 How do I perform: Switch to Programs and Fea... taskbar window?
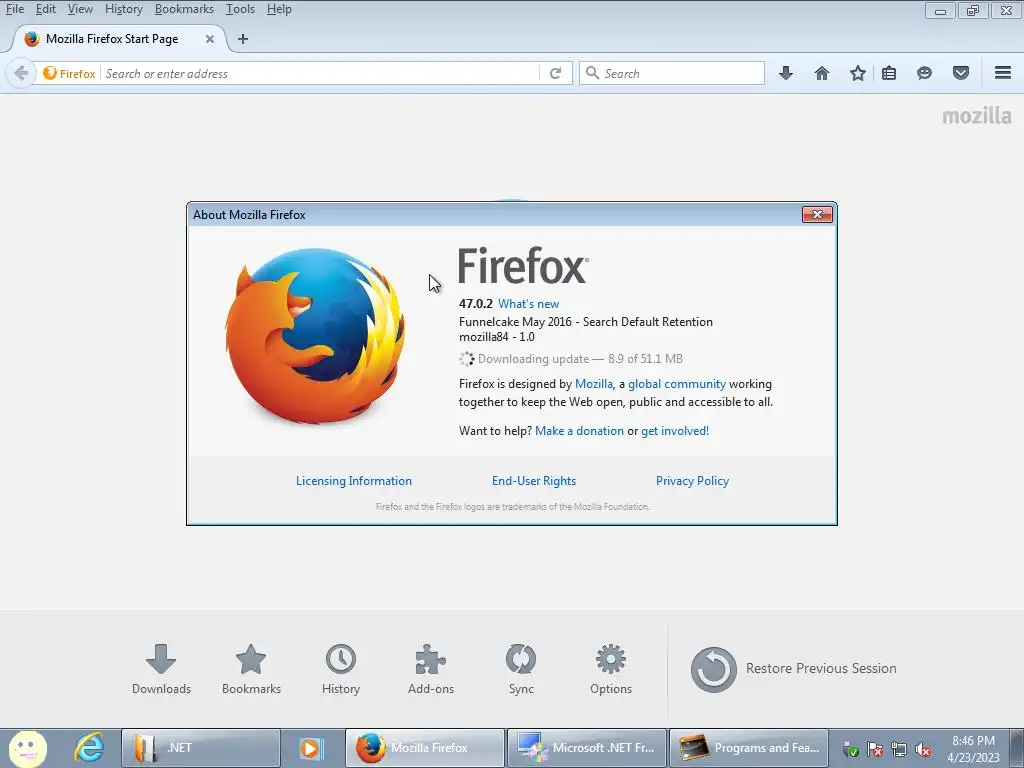point(748,748)
